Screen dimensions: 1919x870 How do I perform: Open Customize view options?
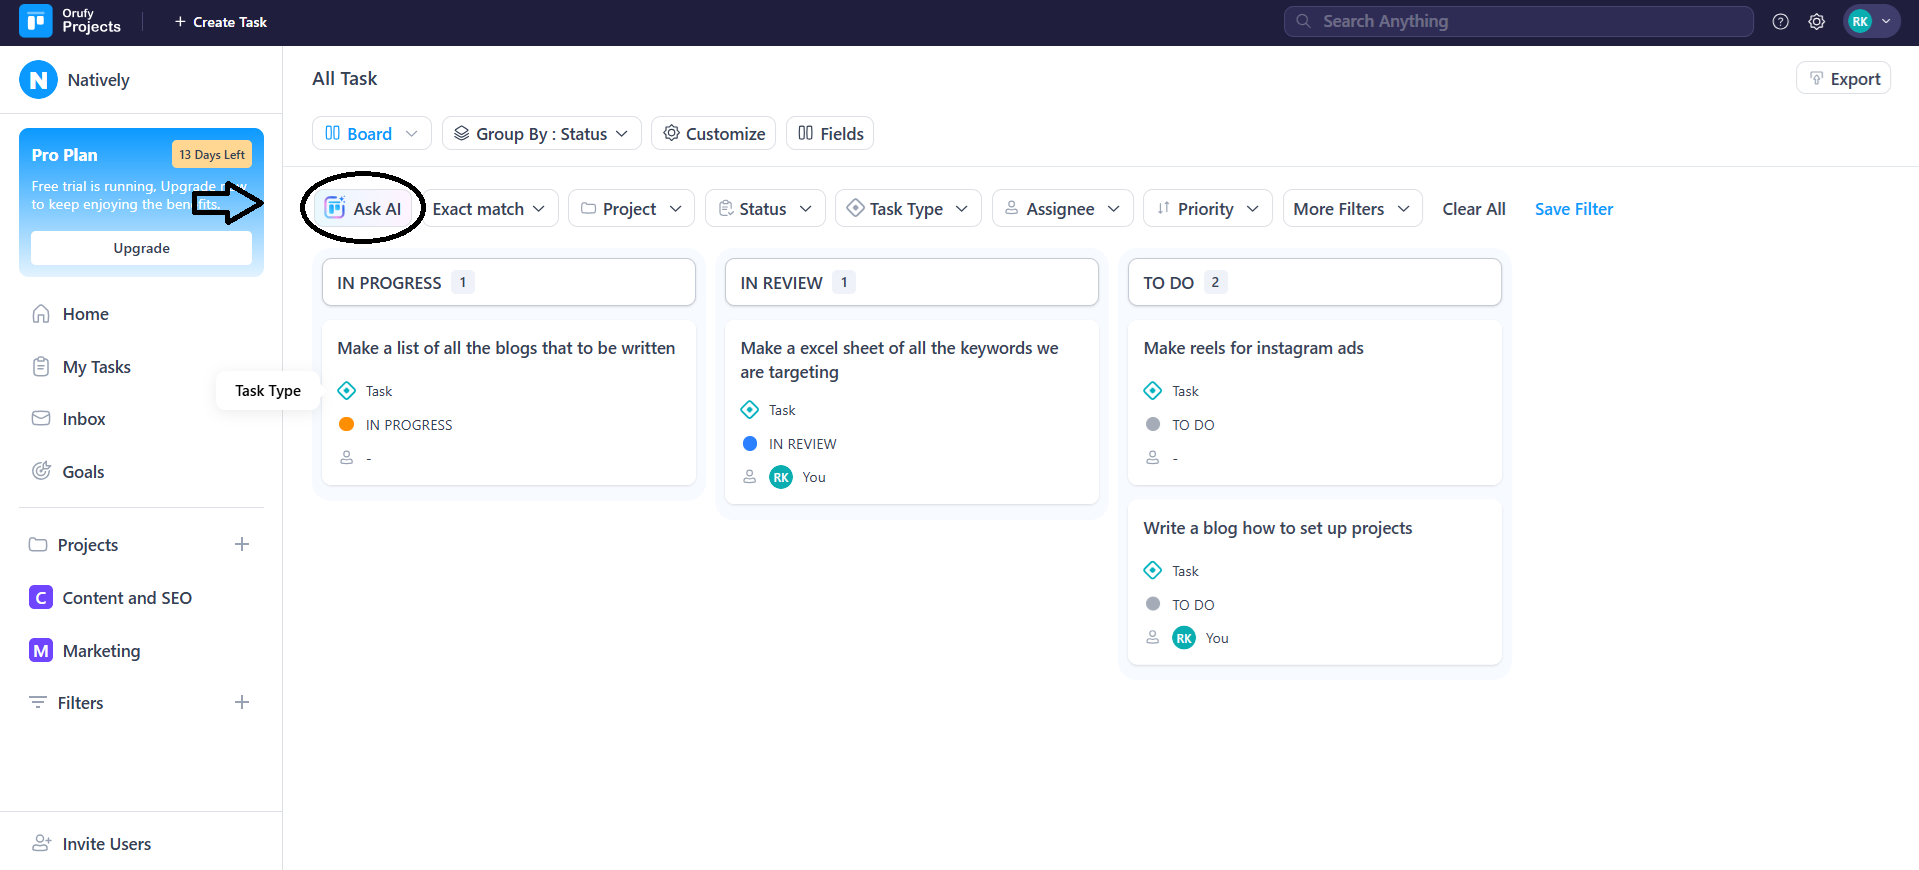(x=713, y=134)
